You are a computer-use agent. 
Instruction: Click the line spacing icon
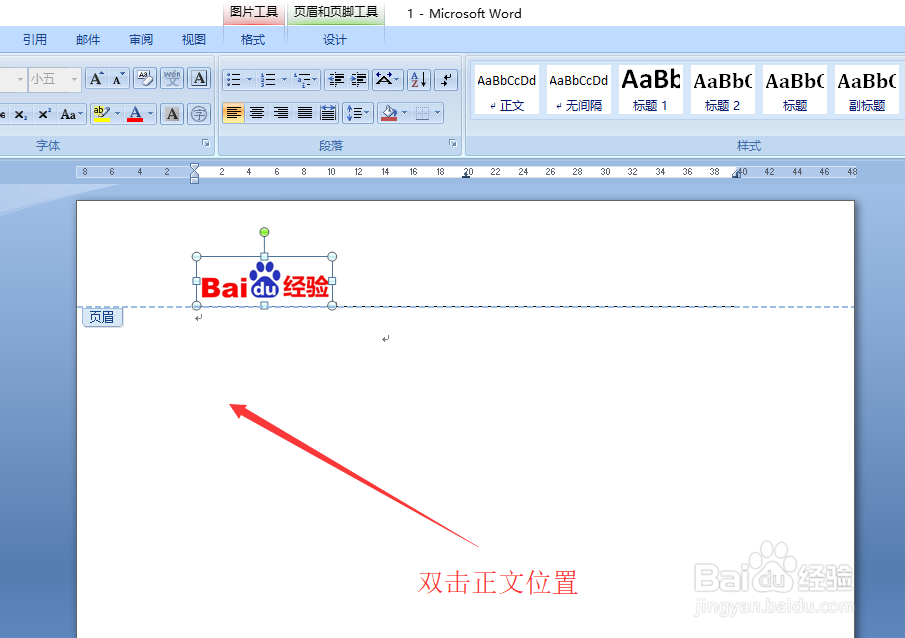[358, 113]
